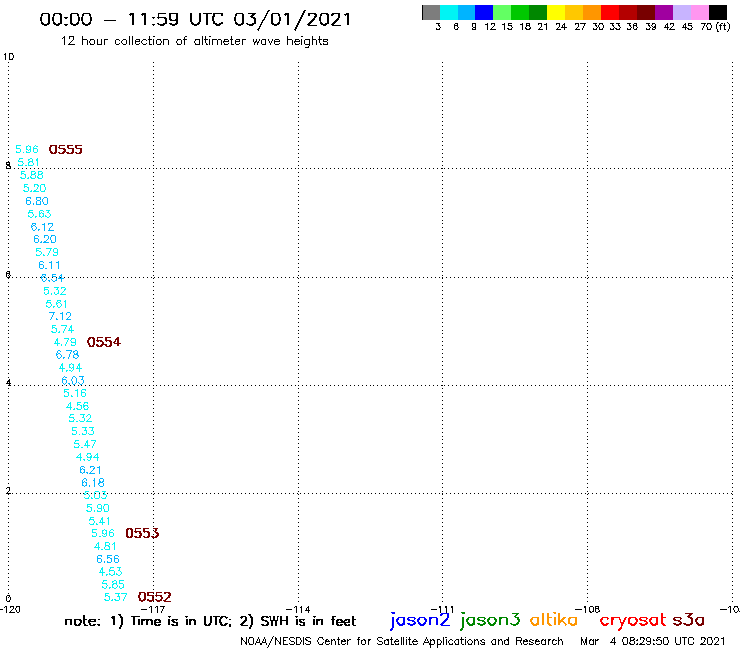This screenshot has width=740, height=650.
Task: Select the 5.41 wave height reading
Action: point(100,522)
